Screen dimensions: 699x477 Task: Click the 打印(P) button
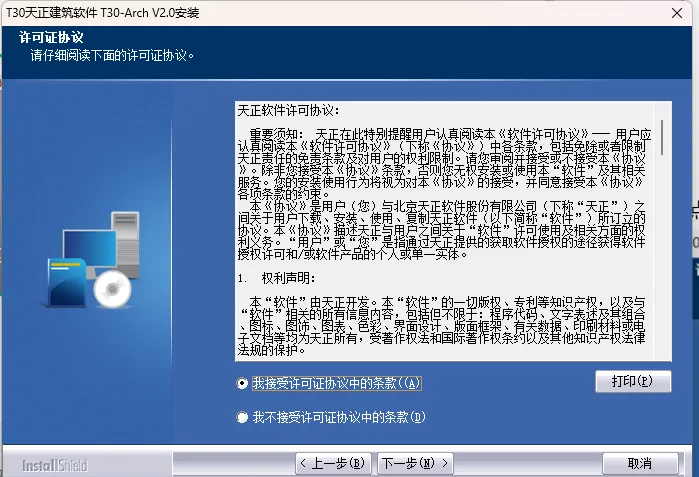633,382
